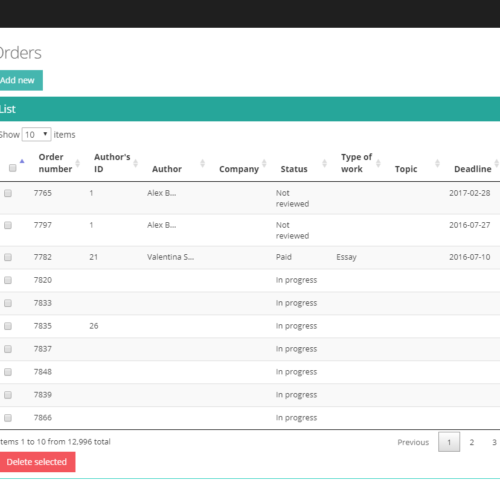Select current page 1 button
This screenshot has width=500, height=500.
pos(449,442)
